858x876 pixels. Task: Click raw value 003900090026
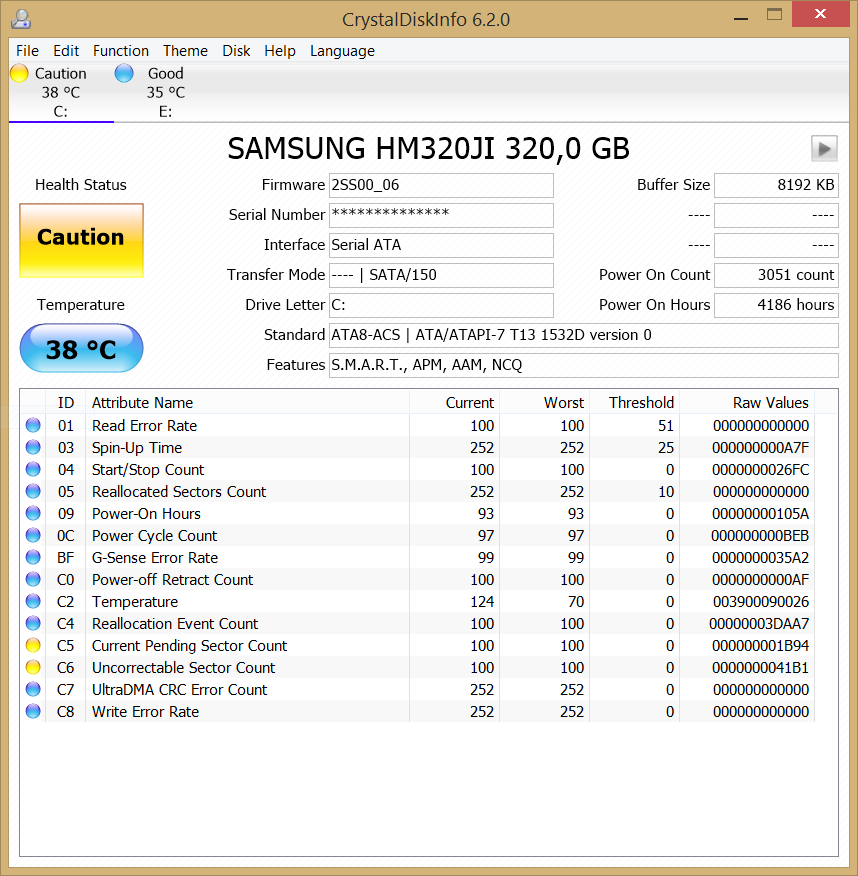761,602
